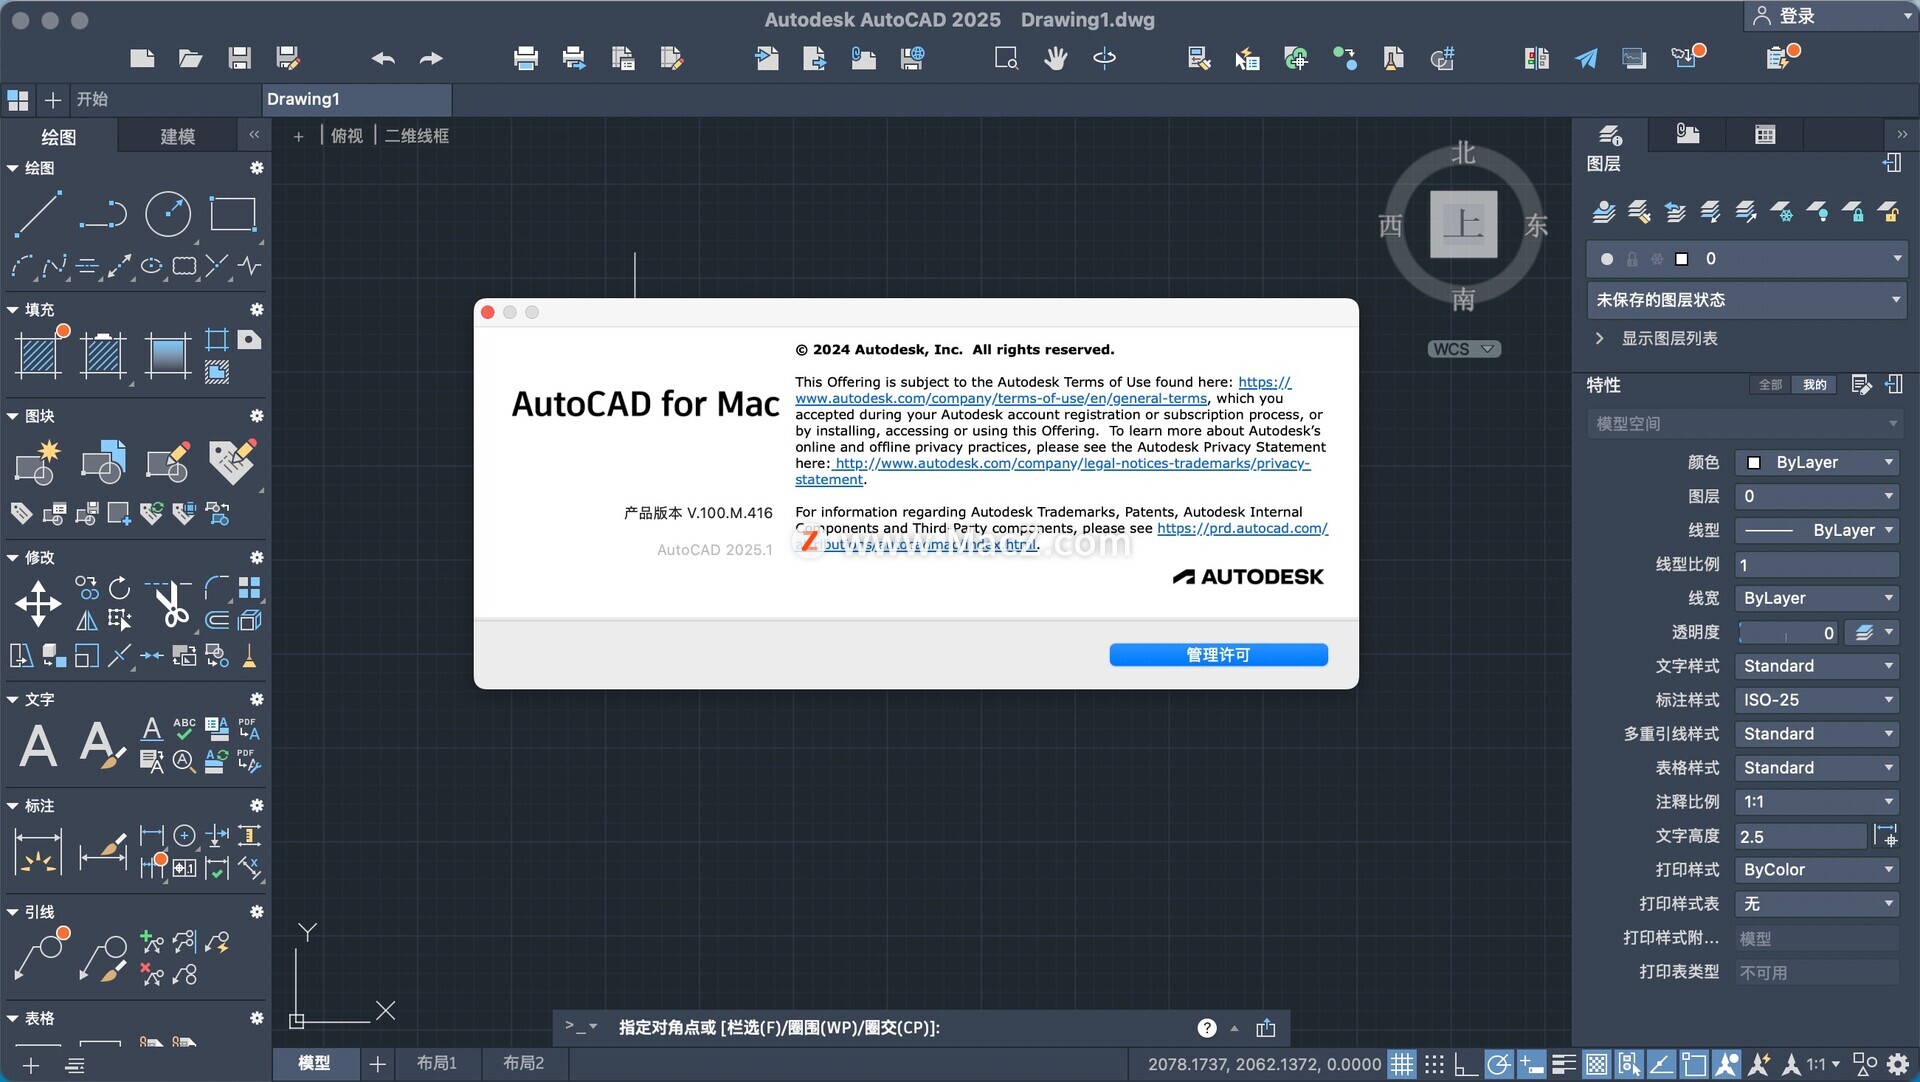Screen dimensions: 1920x1082
Task: Click the 管理许可 button
Action: [x=1218, y=655]
